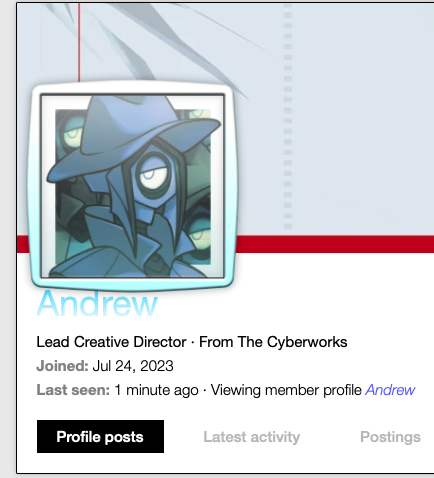Open Andrew's hat-wearing robot avatar image
434x478 pixels.
tap(133, 186)
